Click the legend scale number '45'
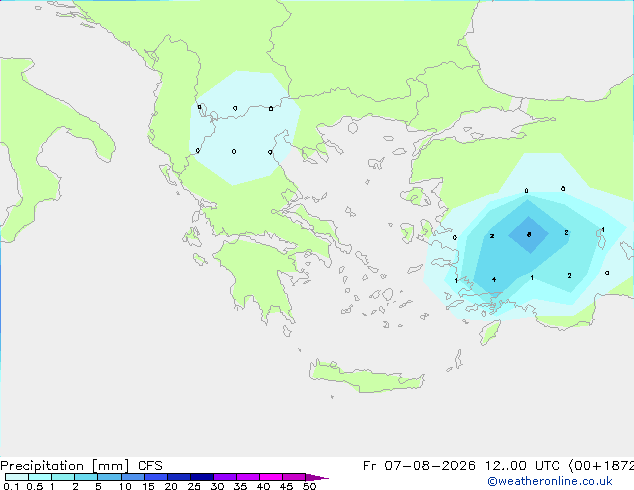 pyautogui.click(x=286, y=486)
